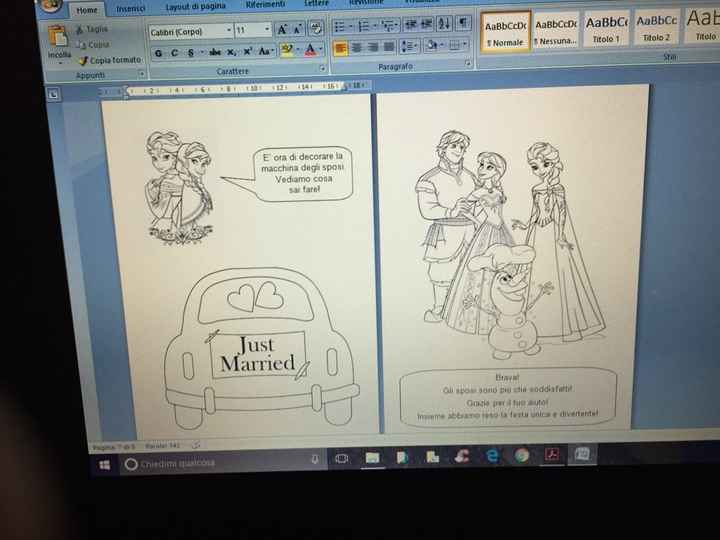
Task: Switch to the Inserisci tab
Action: pos(130,8)
